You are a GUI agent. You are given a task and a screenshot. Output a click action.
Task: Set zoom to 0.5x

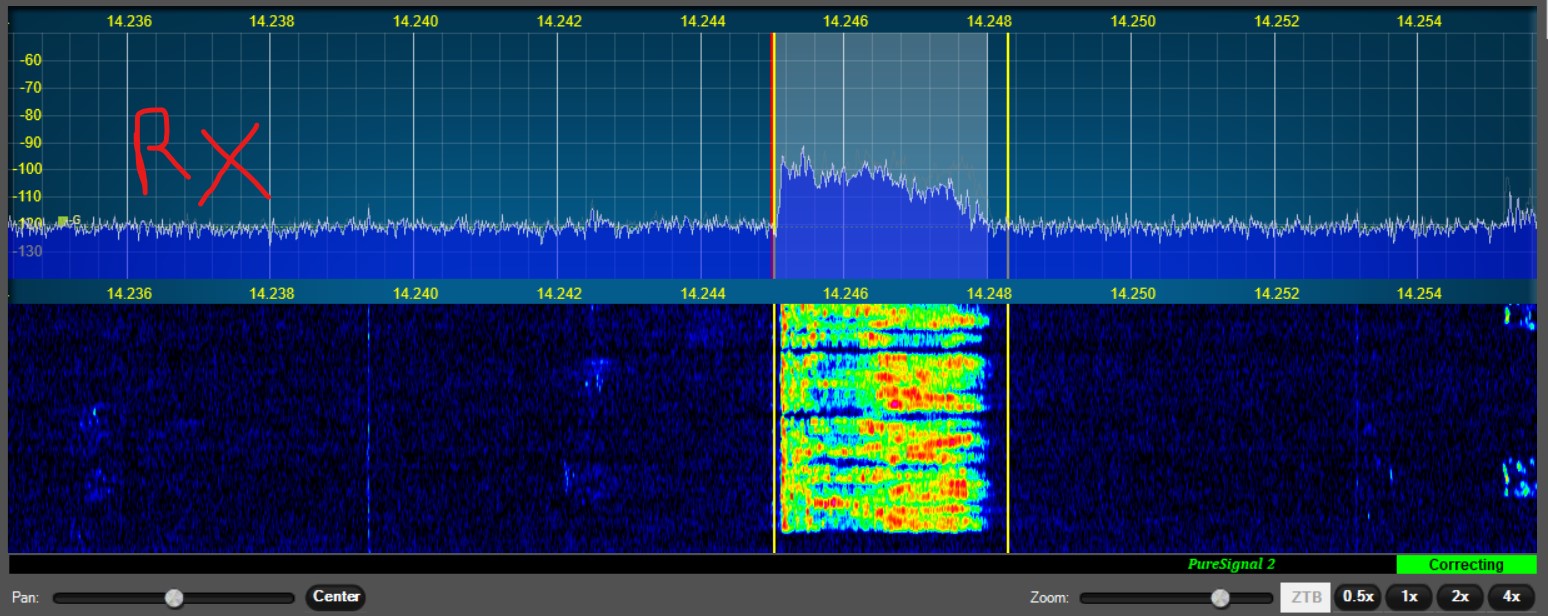[1357, 597]
